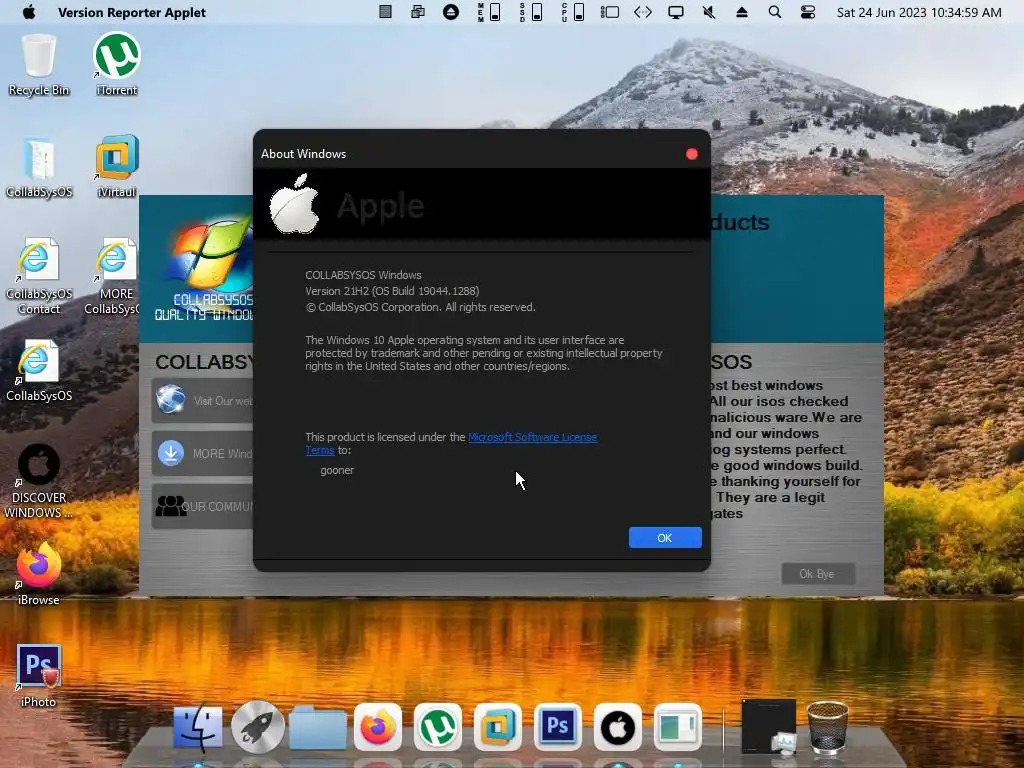
Task: Select the Recycle Bin desktop icon
Action: point(39,65)
